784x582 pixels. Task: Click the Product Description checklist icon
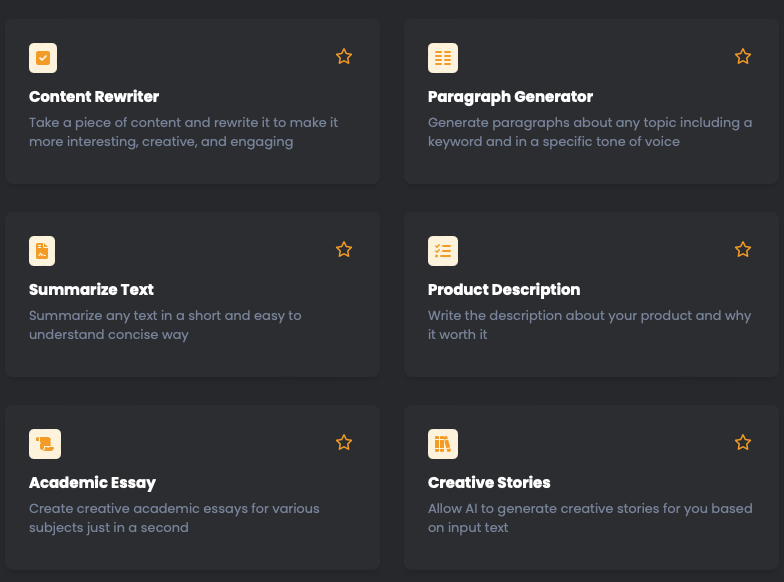click(x=442, y=251)
